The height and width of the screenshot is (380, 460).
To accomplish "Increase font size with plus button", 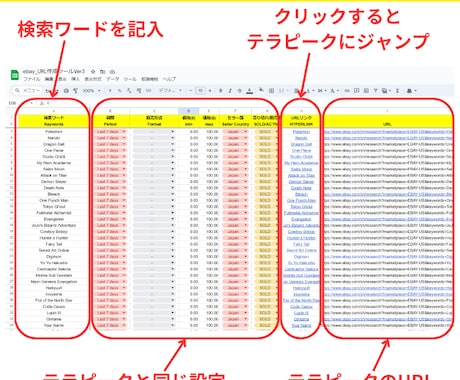I will click(210, 91).
